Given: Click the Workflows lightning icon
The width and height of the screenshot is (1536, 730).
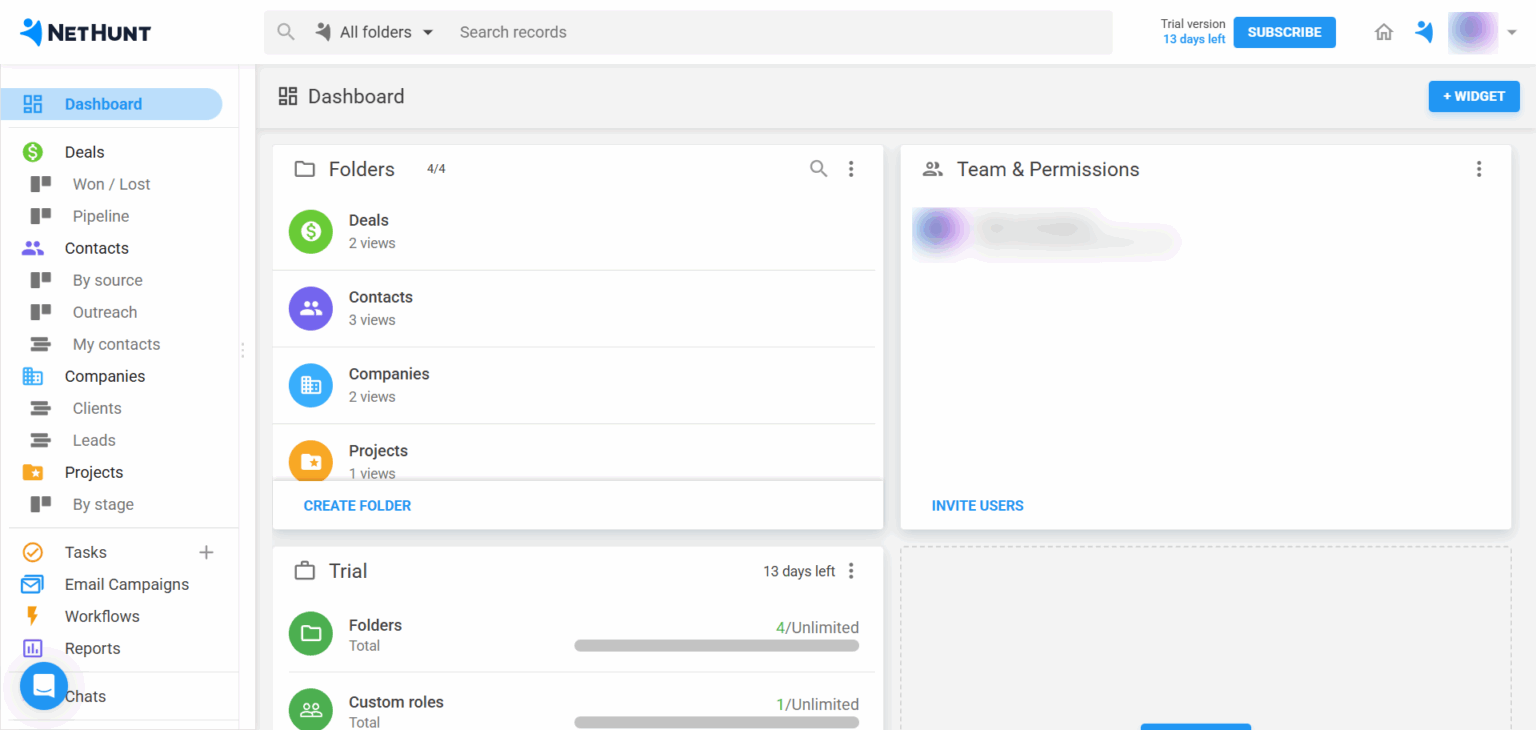Looking at the screenshot, I should click(x=33, y=616).
